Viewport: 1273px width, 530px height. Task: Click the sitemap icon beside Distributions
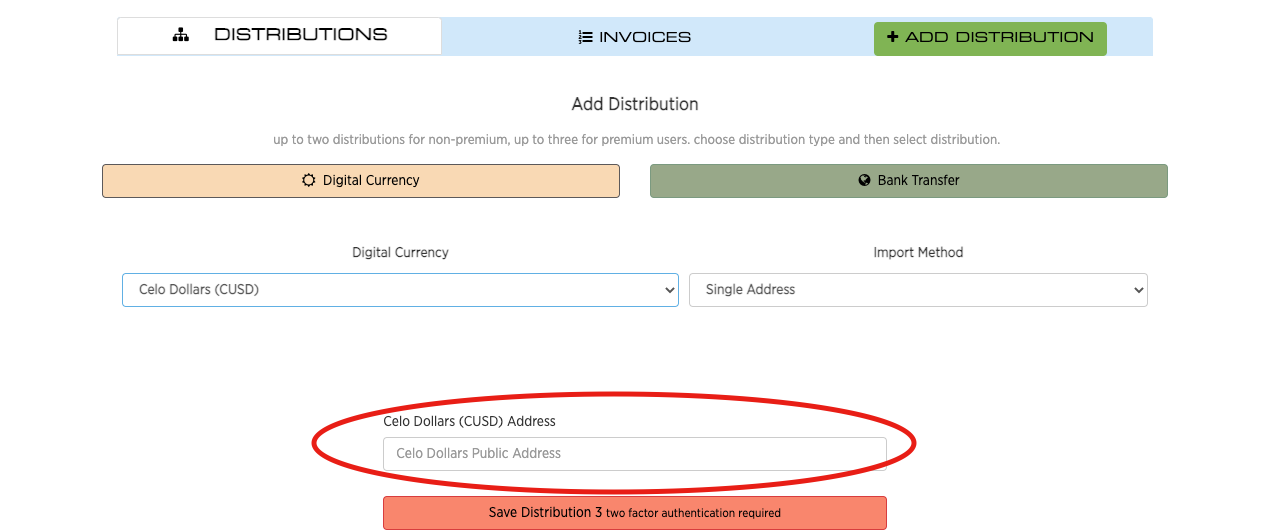181,35
